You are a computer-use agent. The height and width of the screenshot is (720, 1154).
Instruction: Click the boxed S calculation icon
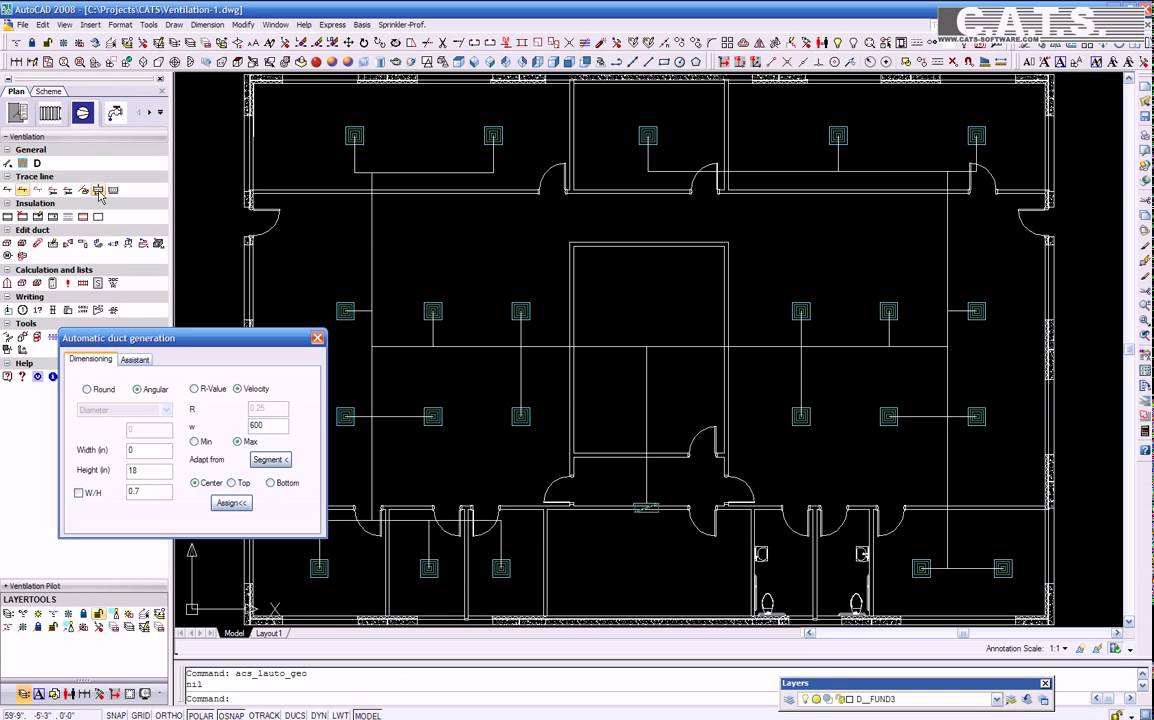(x=98, y=283)
